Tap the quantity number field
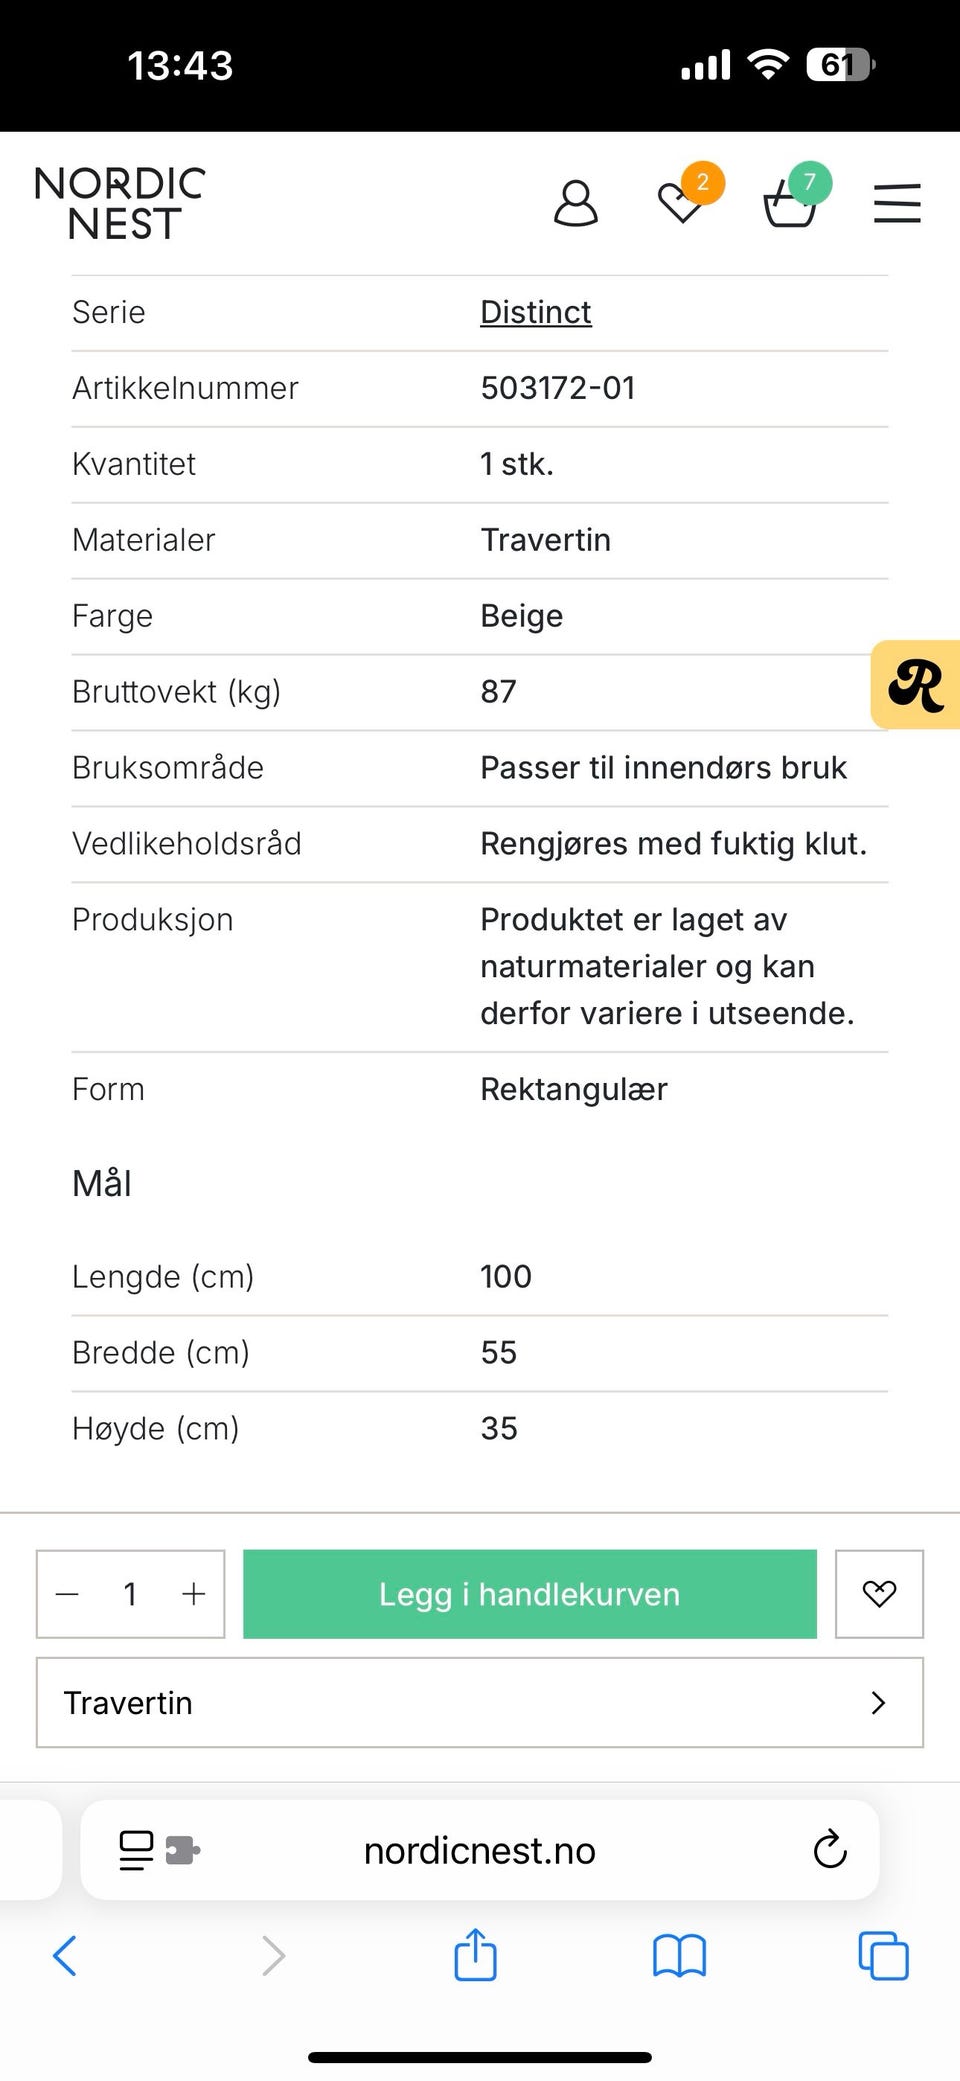 (130, 1594)
